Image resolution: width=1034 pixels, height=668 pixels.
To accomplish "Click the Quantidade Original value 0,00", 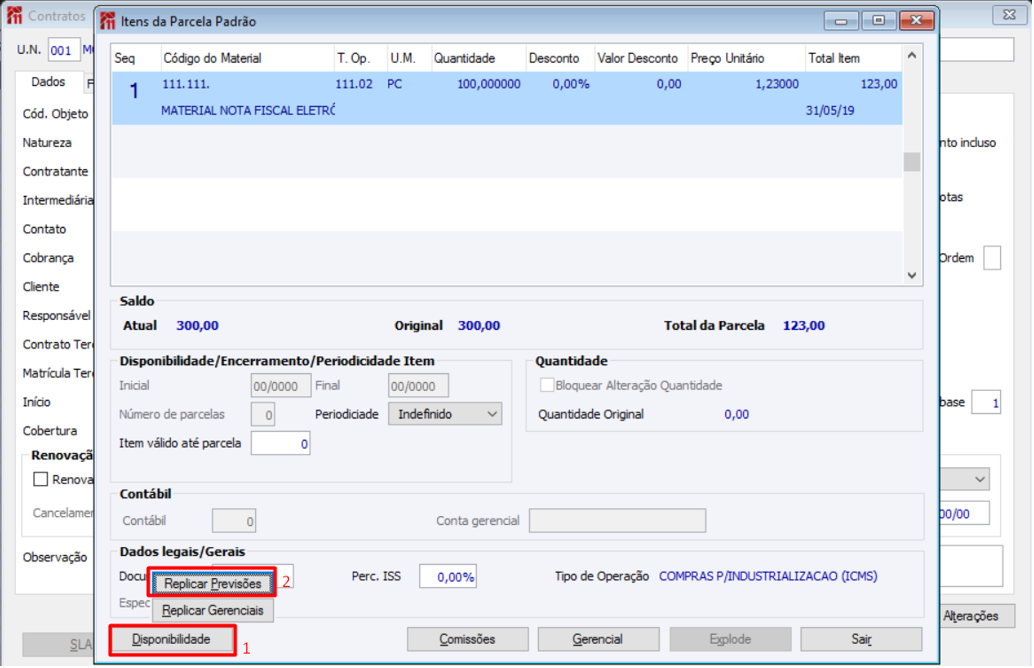I will [x=737, y=414].
